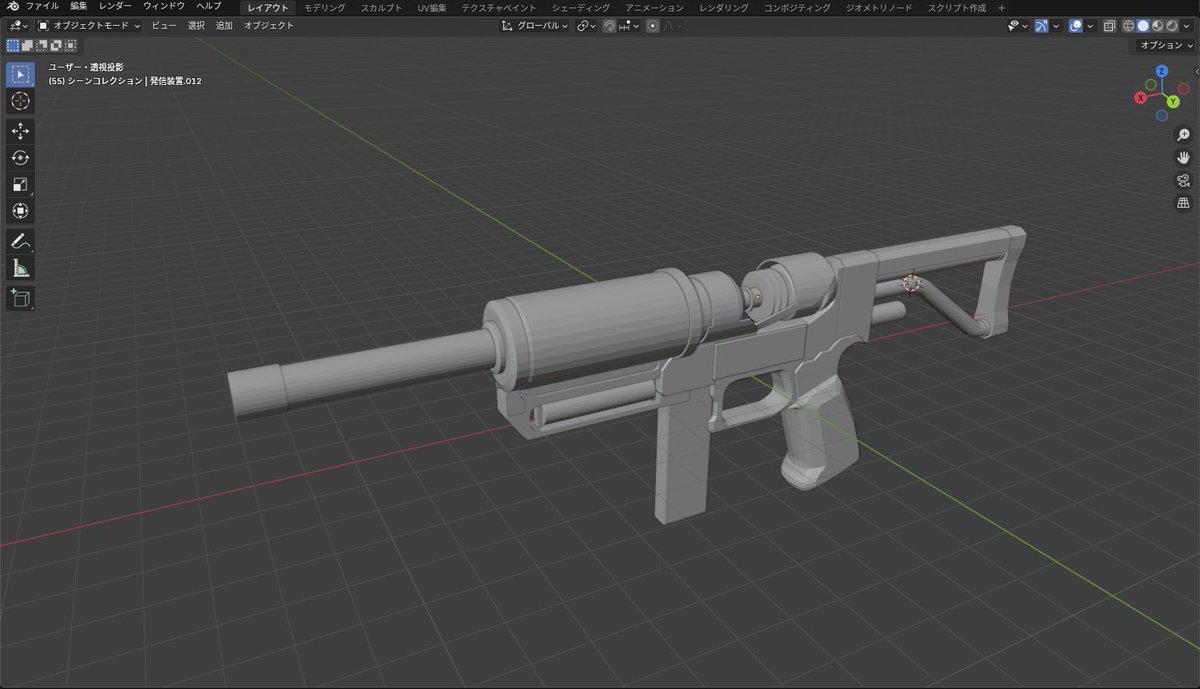Open shading options dropdown arrow
The height and width of the screenshot is (689, 1200).
coord(1186,26)
